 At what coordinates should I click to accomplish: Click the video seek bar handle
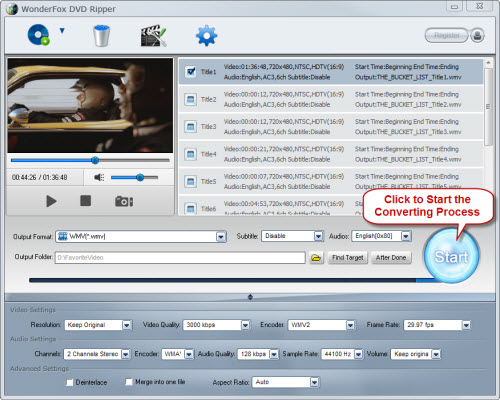[x=95, y=160]
